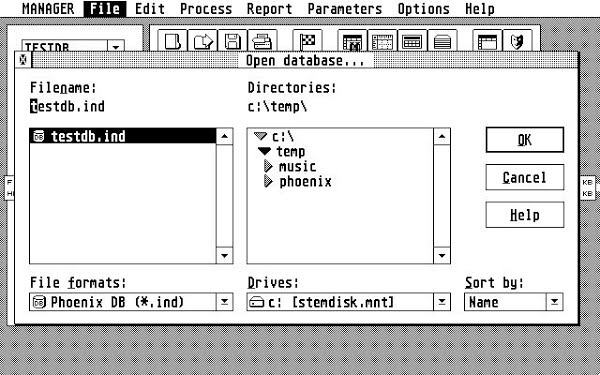The width and height of the screenshot is (600, 375).
Task: Click up arrow of directory list scrollbar
Action: 442,136
